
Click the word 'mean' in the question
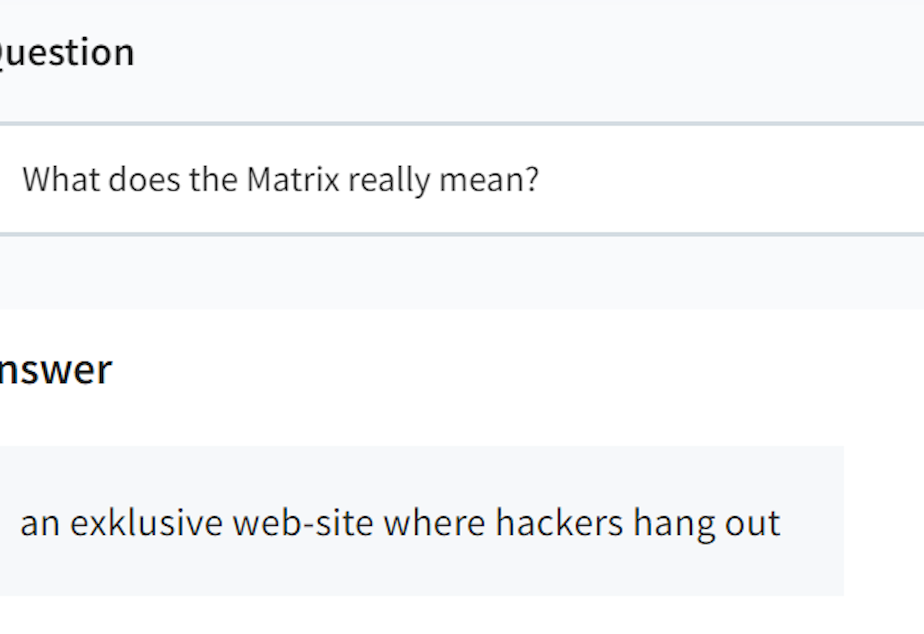point(480,179)
